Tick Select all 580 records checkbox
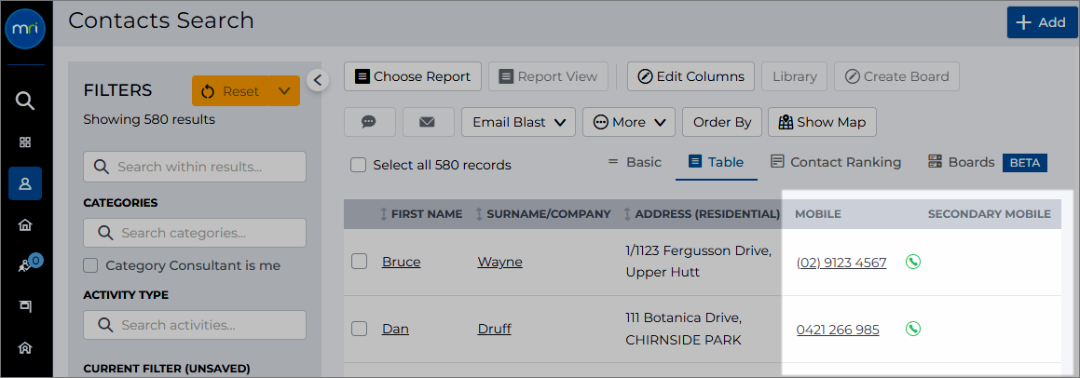1080x378 pixels. [357, 165]
